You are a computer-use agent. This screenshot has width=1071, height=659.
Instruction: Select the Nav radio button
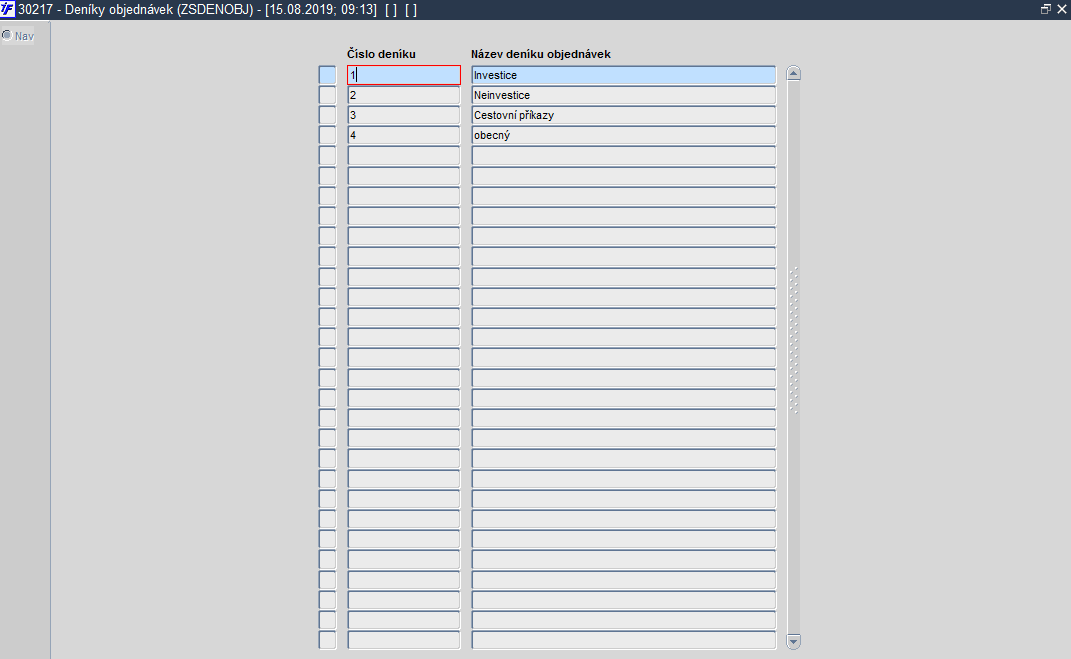[7, 36]
